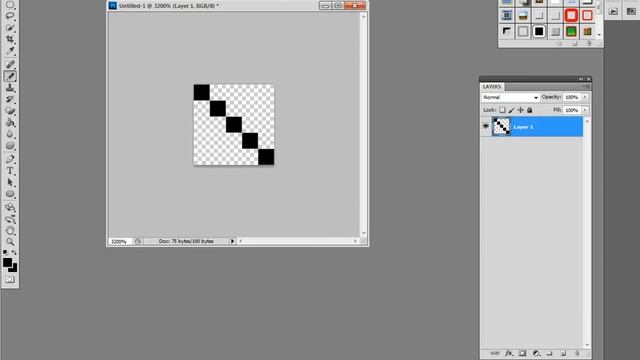Click the 3200% zoom field
This screenshot has height=360, width=640.
pos(119,242)
